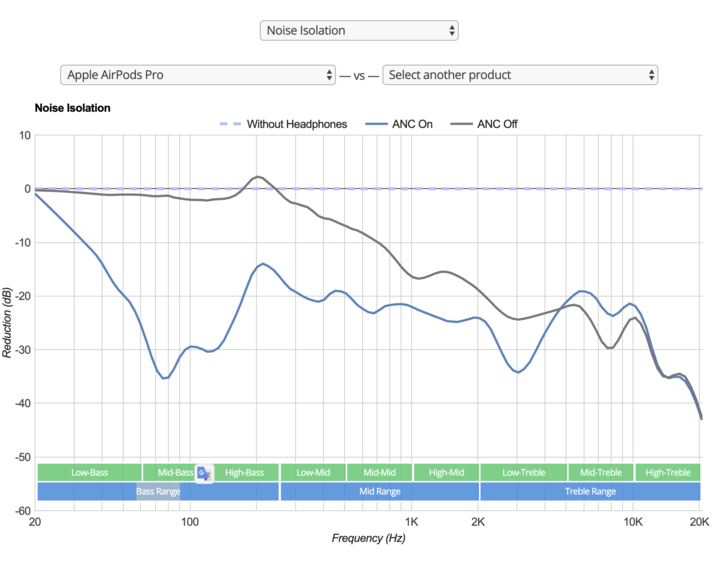Viewport: 720px width, 563px height.
Task: Click the Google Translate icon on the chart
Action: 204,473
